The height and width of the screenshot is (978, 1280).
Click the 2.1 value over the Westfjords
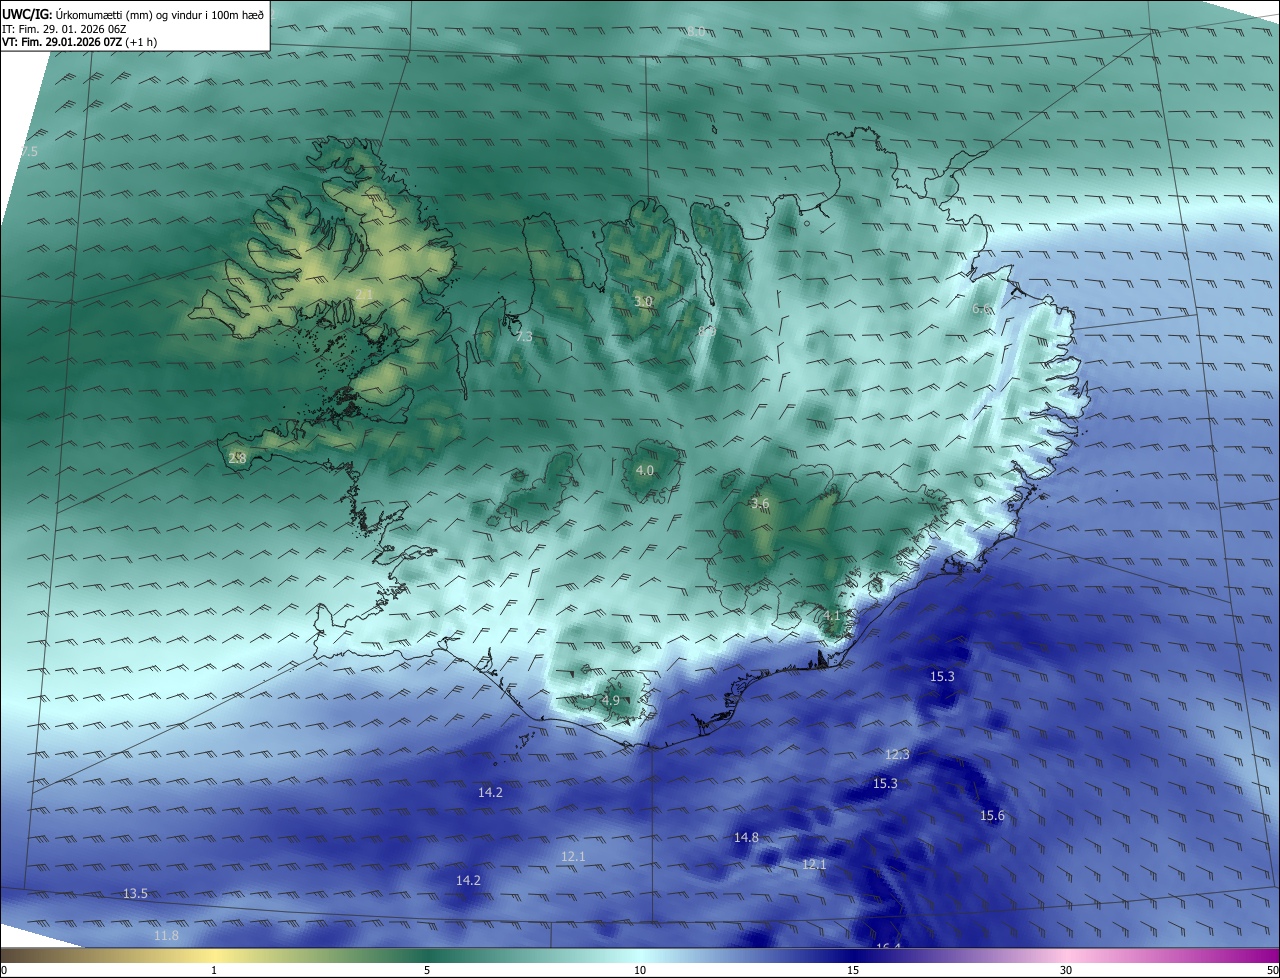(x=364, y=294)
